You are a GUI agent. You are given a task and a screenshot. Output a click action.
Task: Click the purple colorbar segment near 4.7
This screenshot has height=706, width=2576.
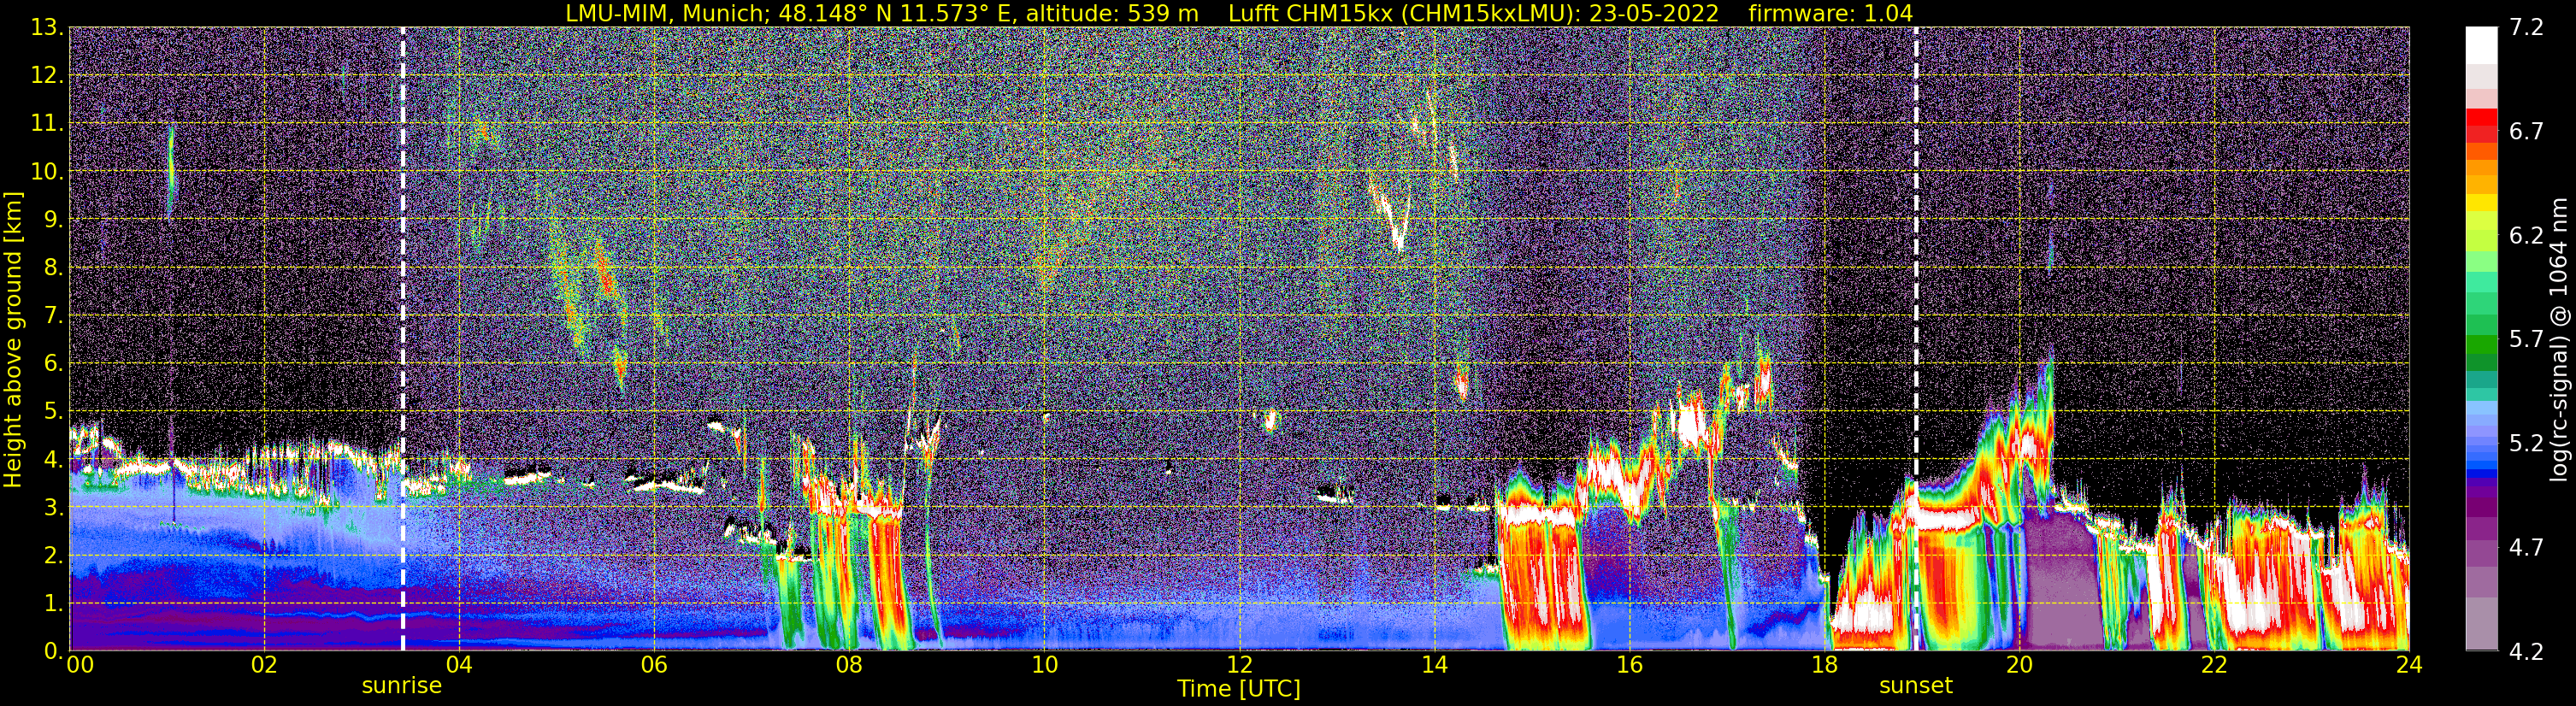click(x=2481, y=553)
